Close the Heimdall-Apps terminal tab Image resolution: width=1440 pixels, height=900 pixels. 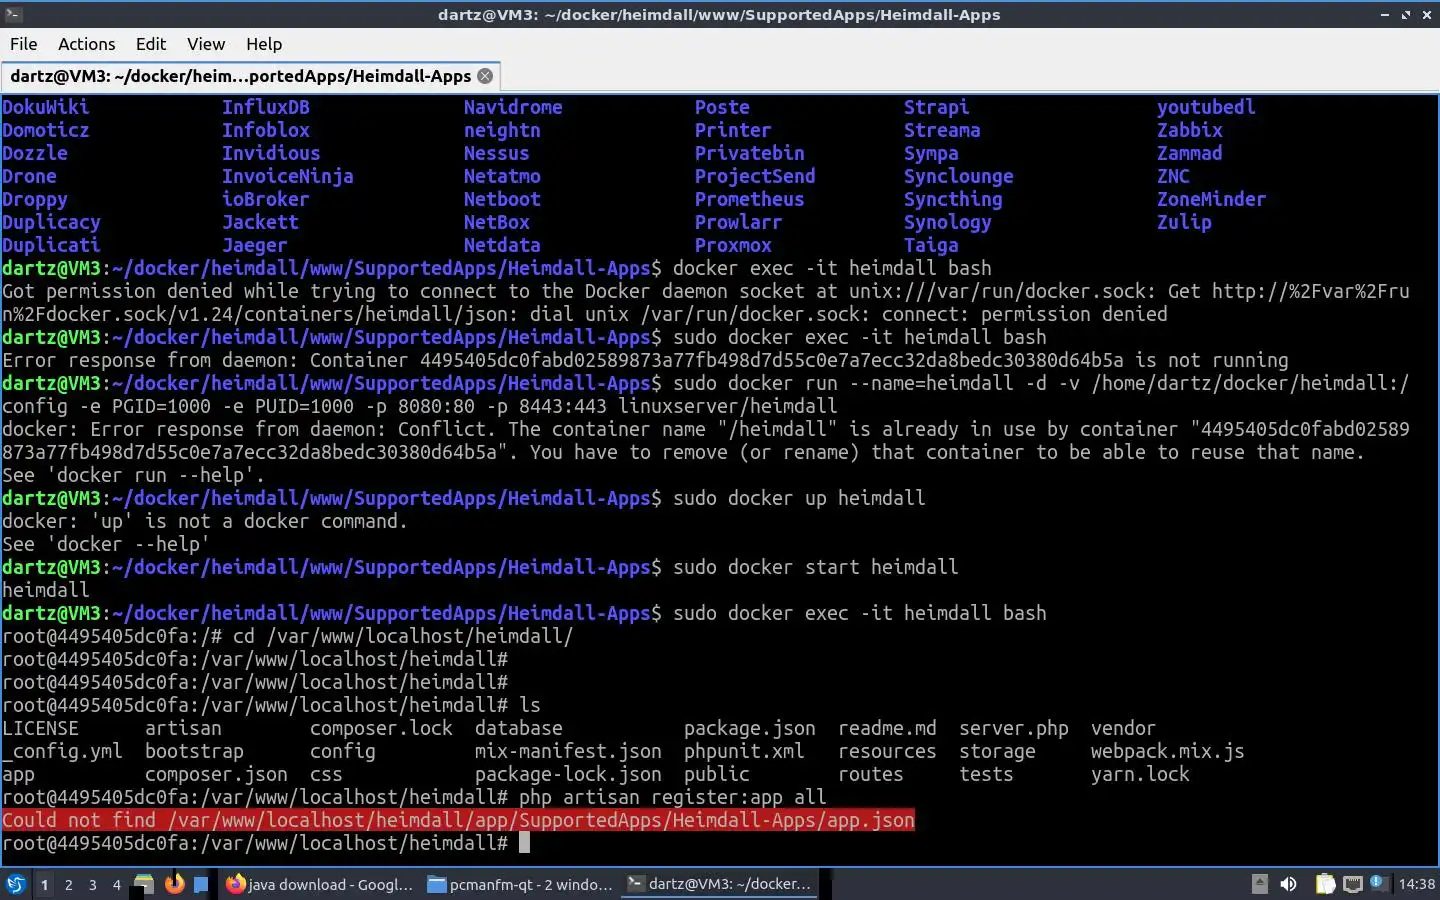[485, 76]
